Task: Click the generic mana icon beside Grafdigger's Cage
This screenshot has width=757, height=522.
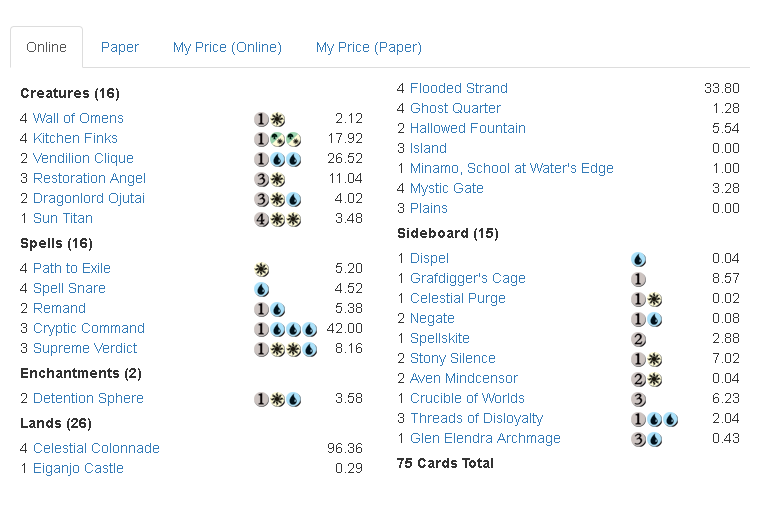Action: (639, 279)
